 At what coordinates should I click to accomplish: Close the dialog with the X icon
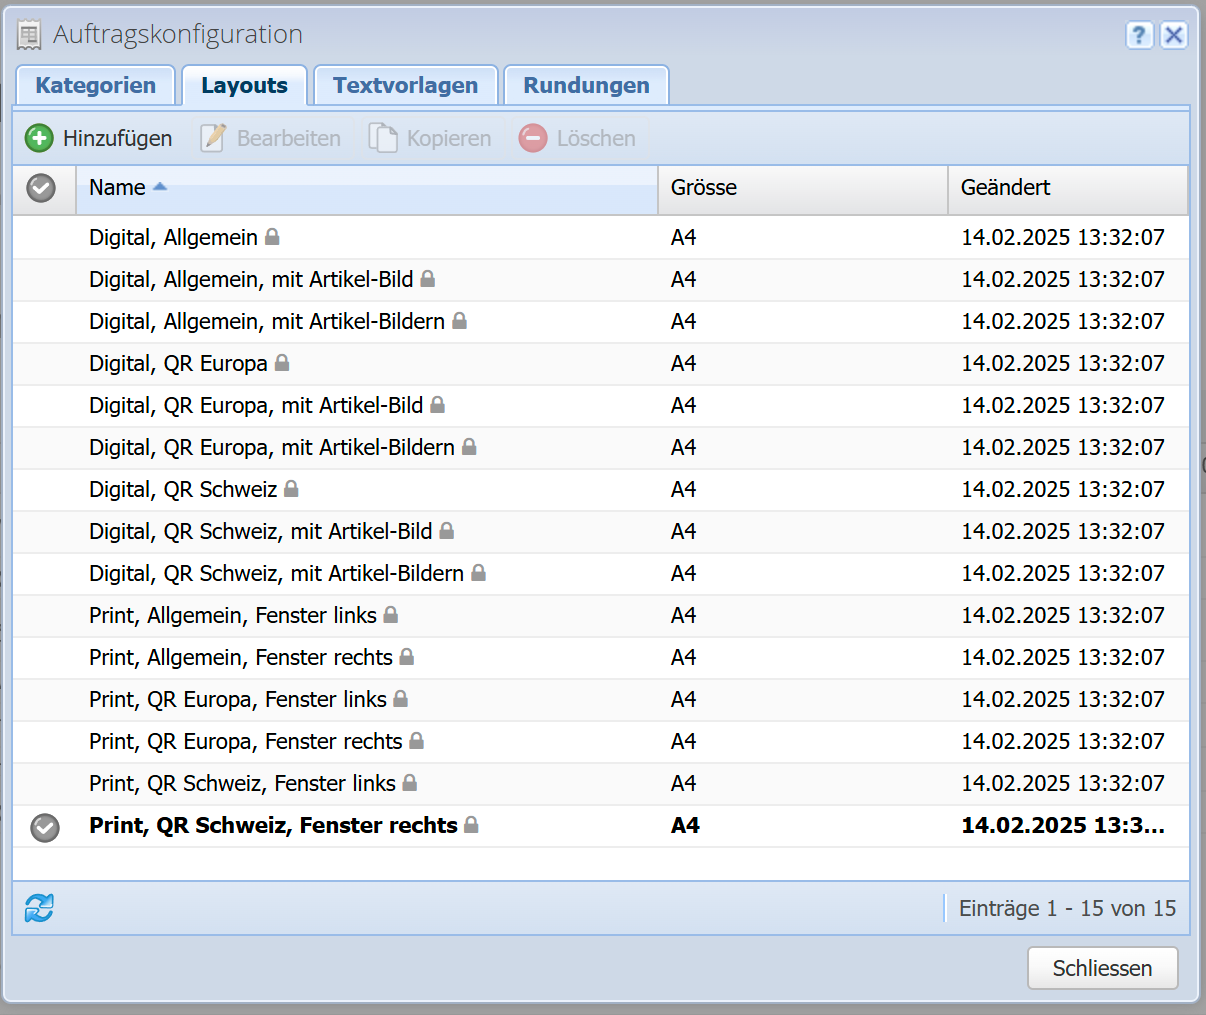pyautogui.click(x=1174, y=35)
